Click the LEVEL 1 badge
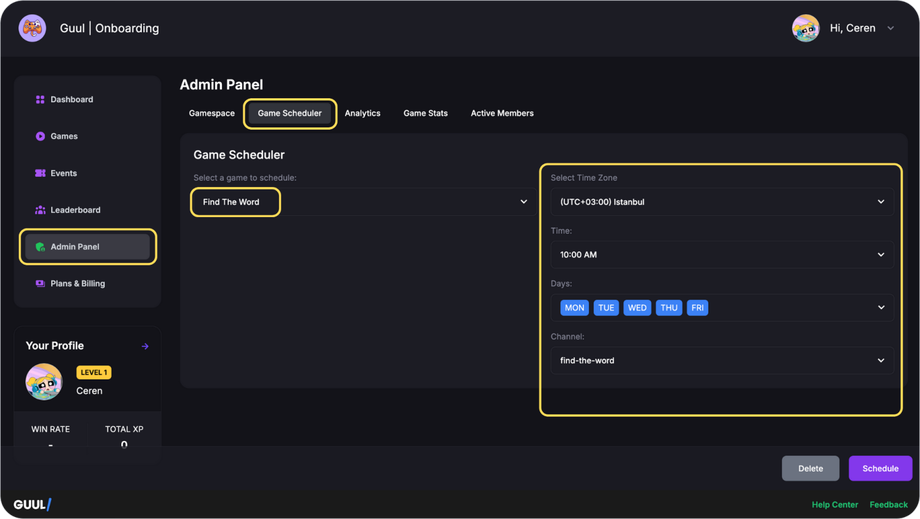 94,372
